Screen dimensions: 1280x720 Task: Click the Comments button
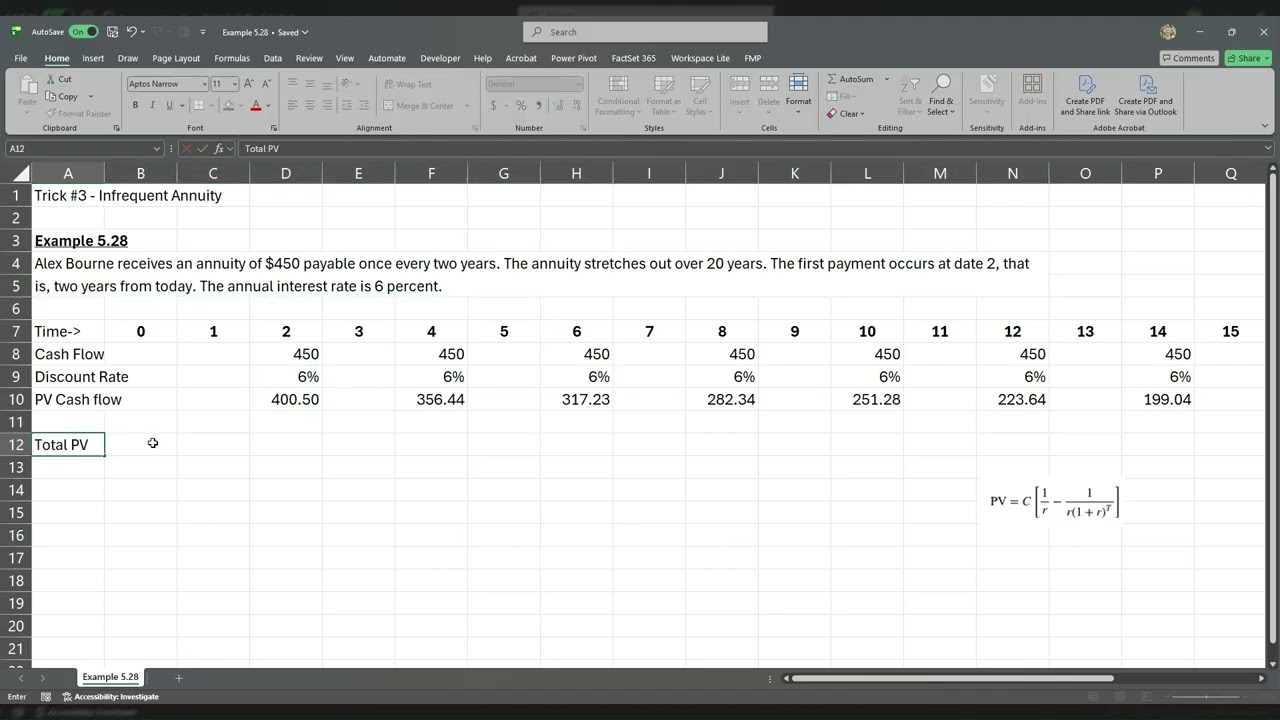(x=1188, y=58)
